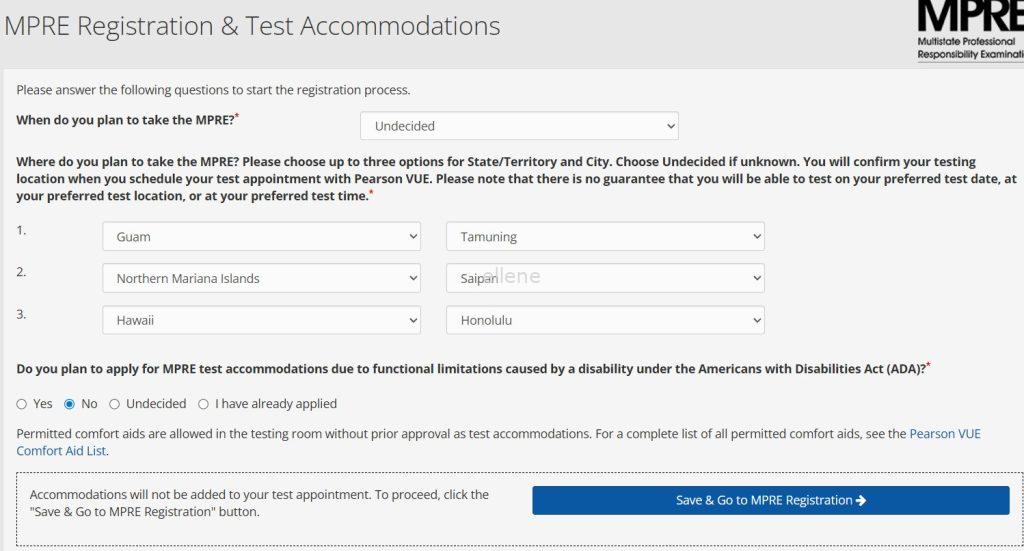1024x551 pixels.
Task: Expand Northern Mariana Islands dropdown
Action: [x=261, y=278]
